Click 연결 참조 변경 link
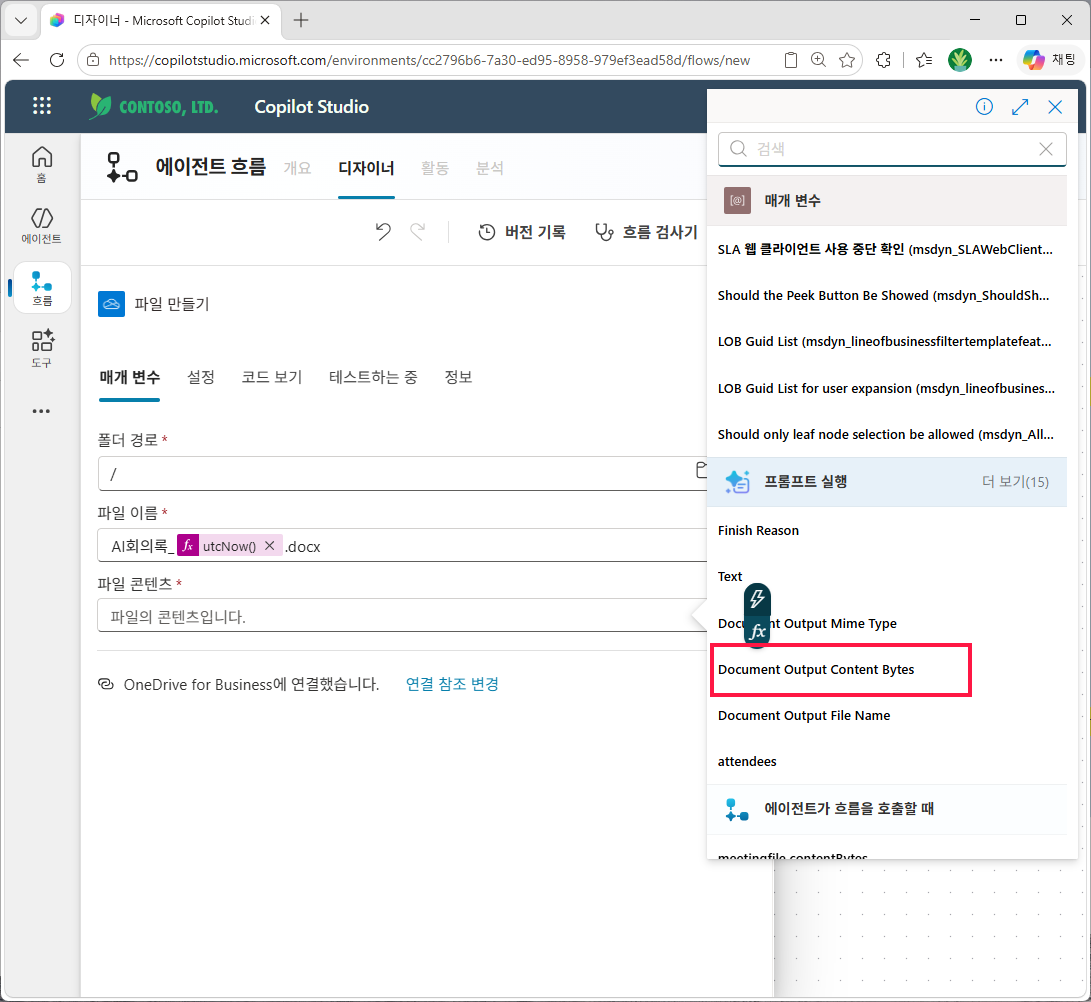This screenshot has height=1002, width=1091. click(452, 684)
